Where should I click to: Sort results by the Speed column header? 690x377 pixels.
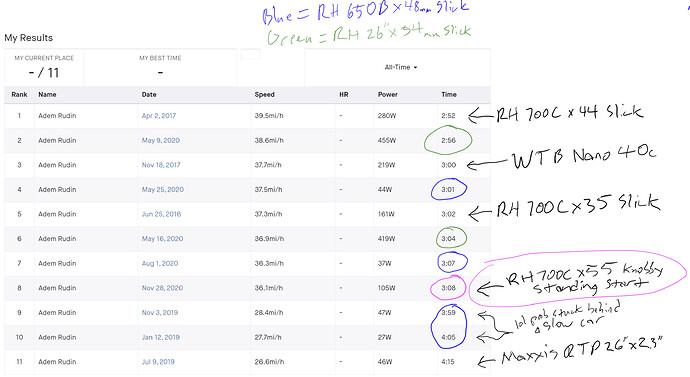coord(264,95)
